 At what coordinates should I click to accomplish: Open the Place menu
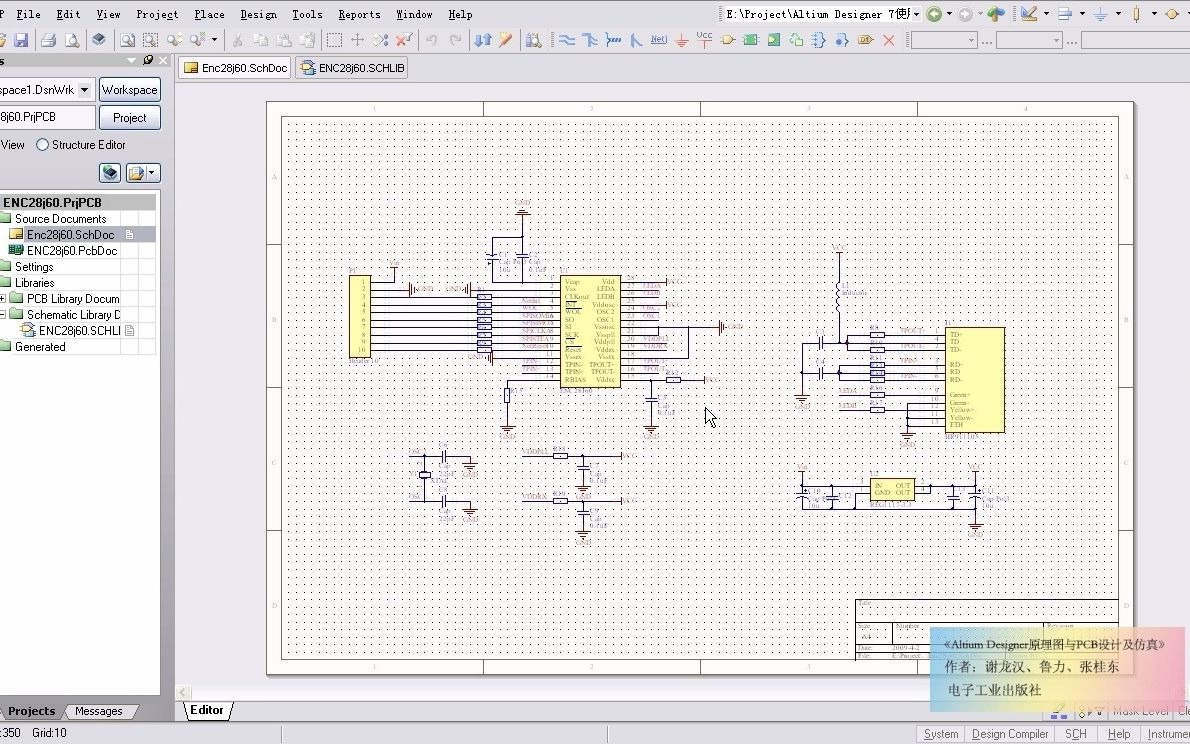pos(209,14)
